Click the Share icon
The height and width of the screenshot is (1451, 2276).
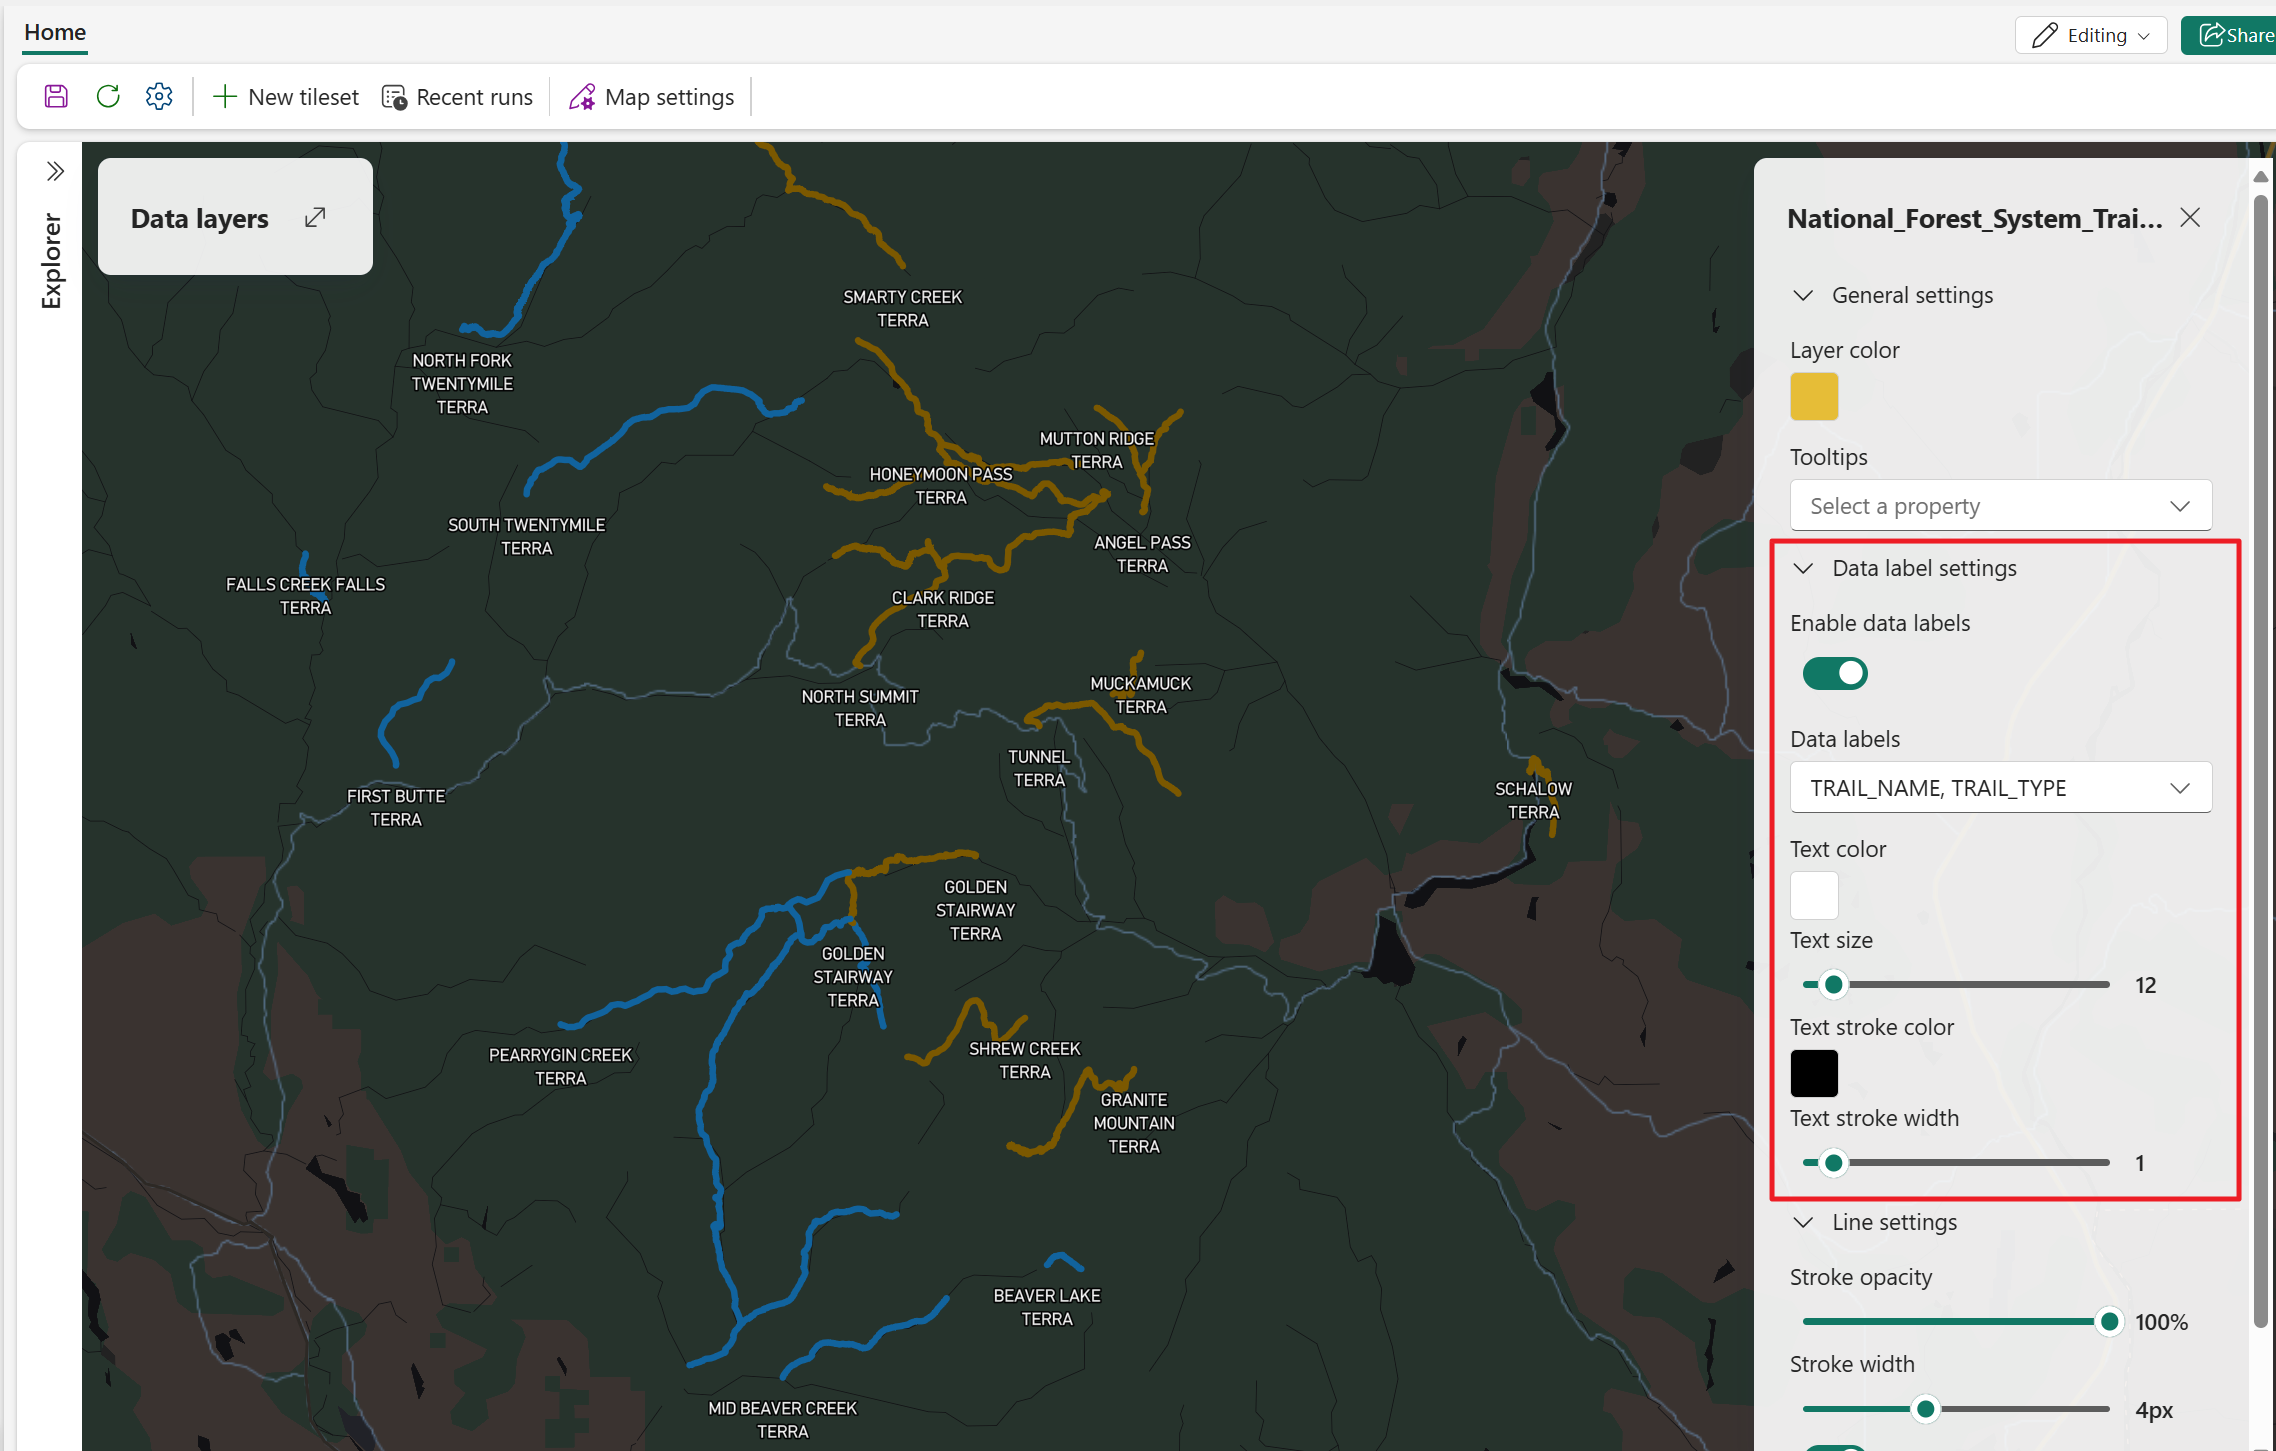(x=2213, y=34)
